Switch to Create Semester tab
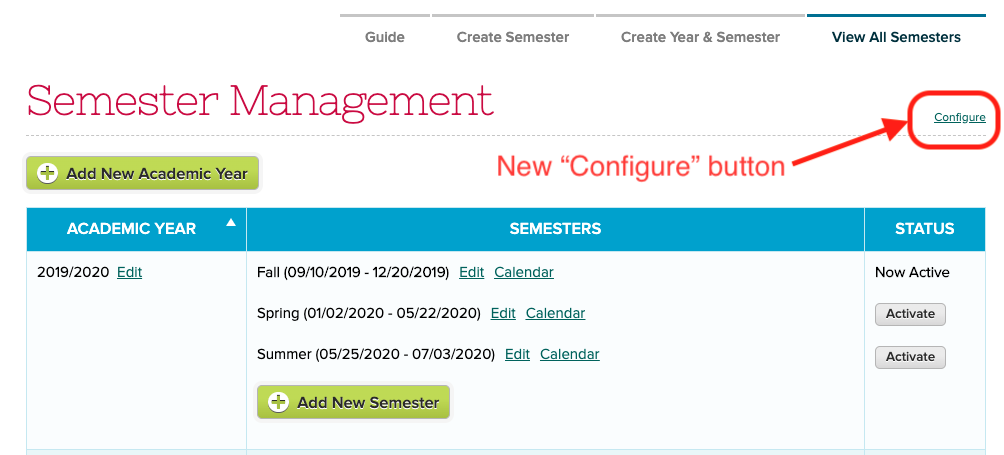The width and height of the screenshot is (1004, 455). tap(513, 37)
